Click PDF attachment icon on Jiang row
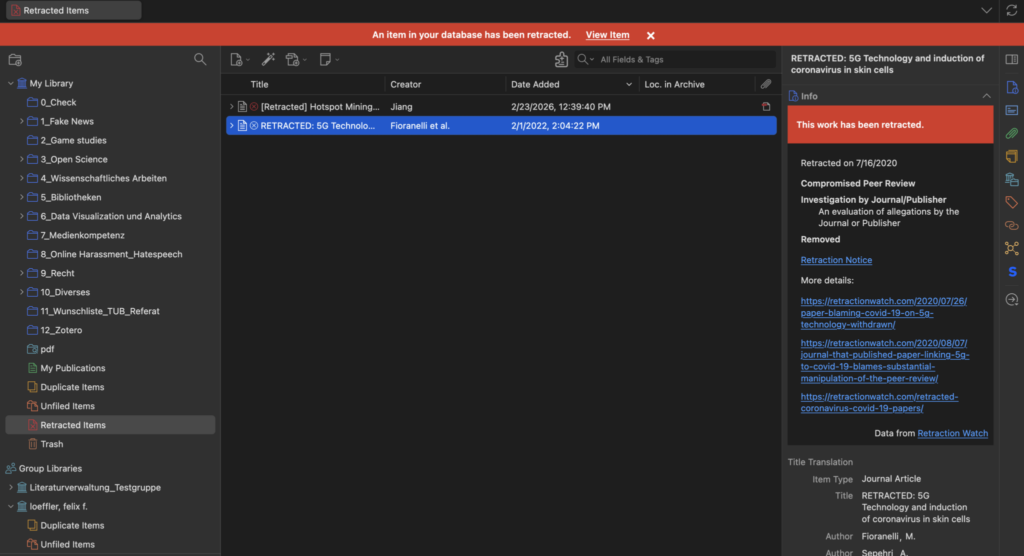 point(766,106)
